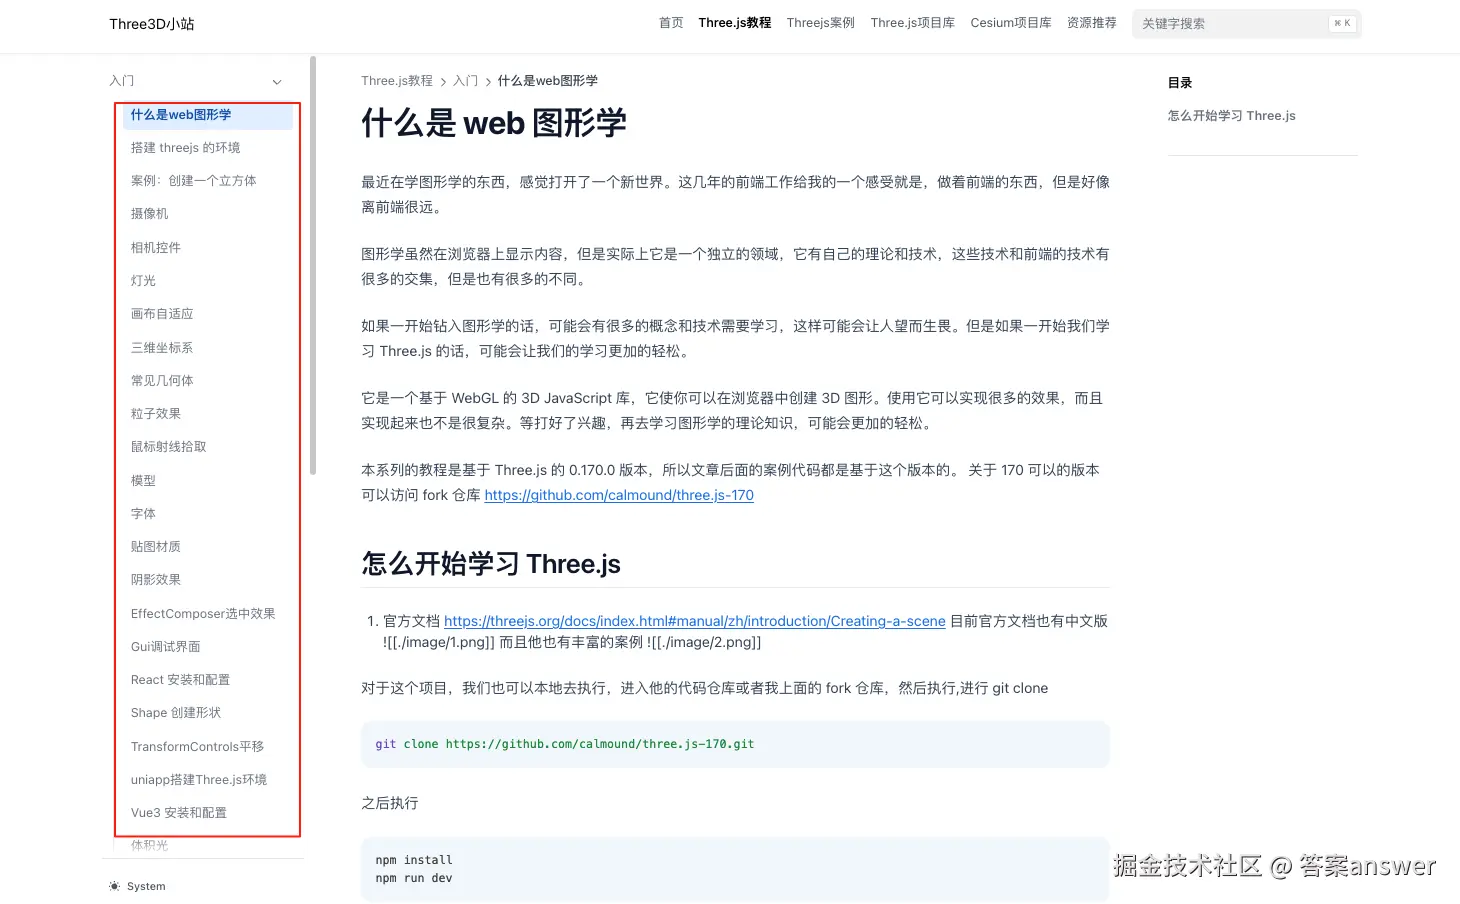Open the 资源推荐 menu item
Image resolution: width=1460 pixels, height=904 pixels.
coord(1092,23)
